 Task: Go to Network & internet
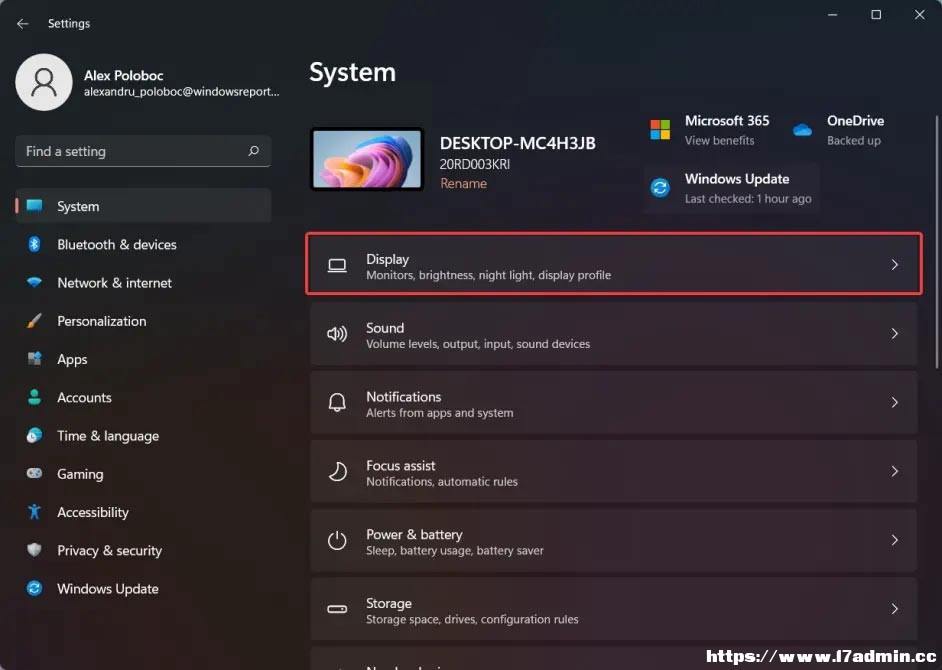143,282
